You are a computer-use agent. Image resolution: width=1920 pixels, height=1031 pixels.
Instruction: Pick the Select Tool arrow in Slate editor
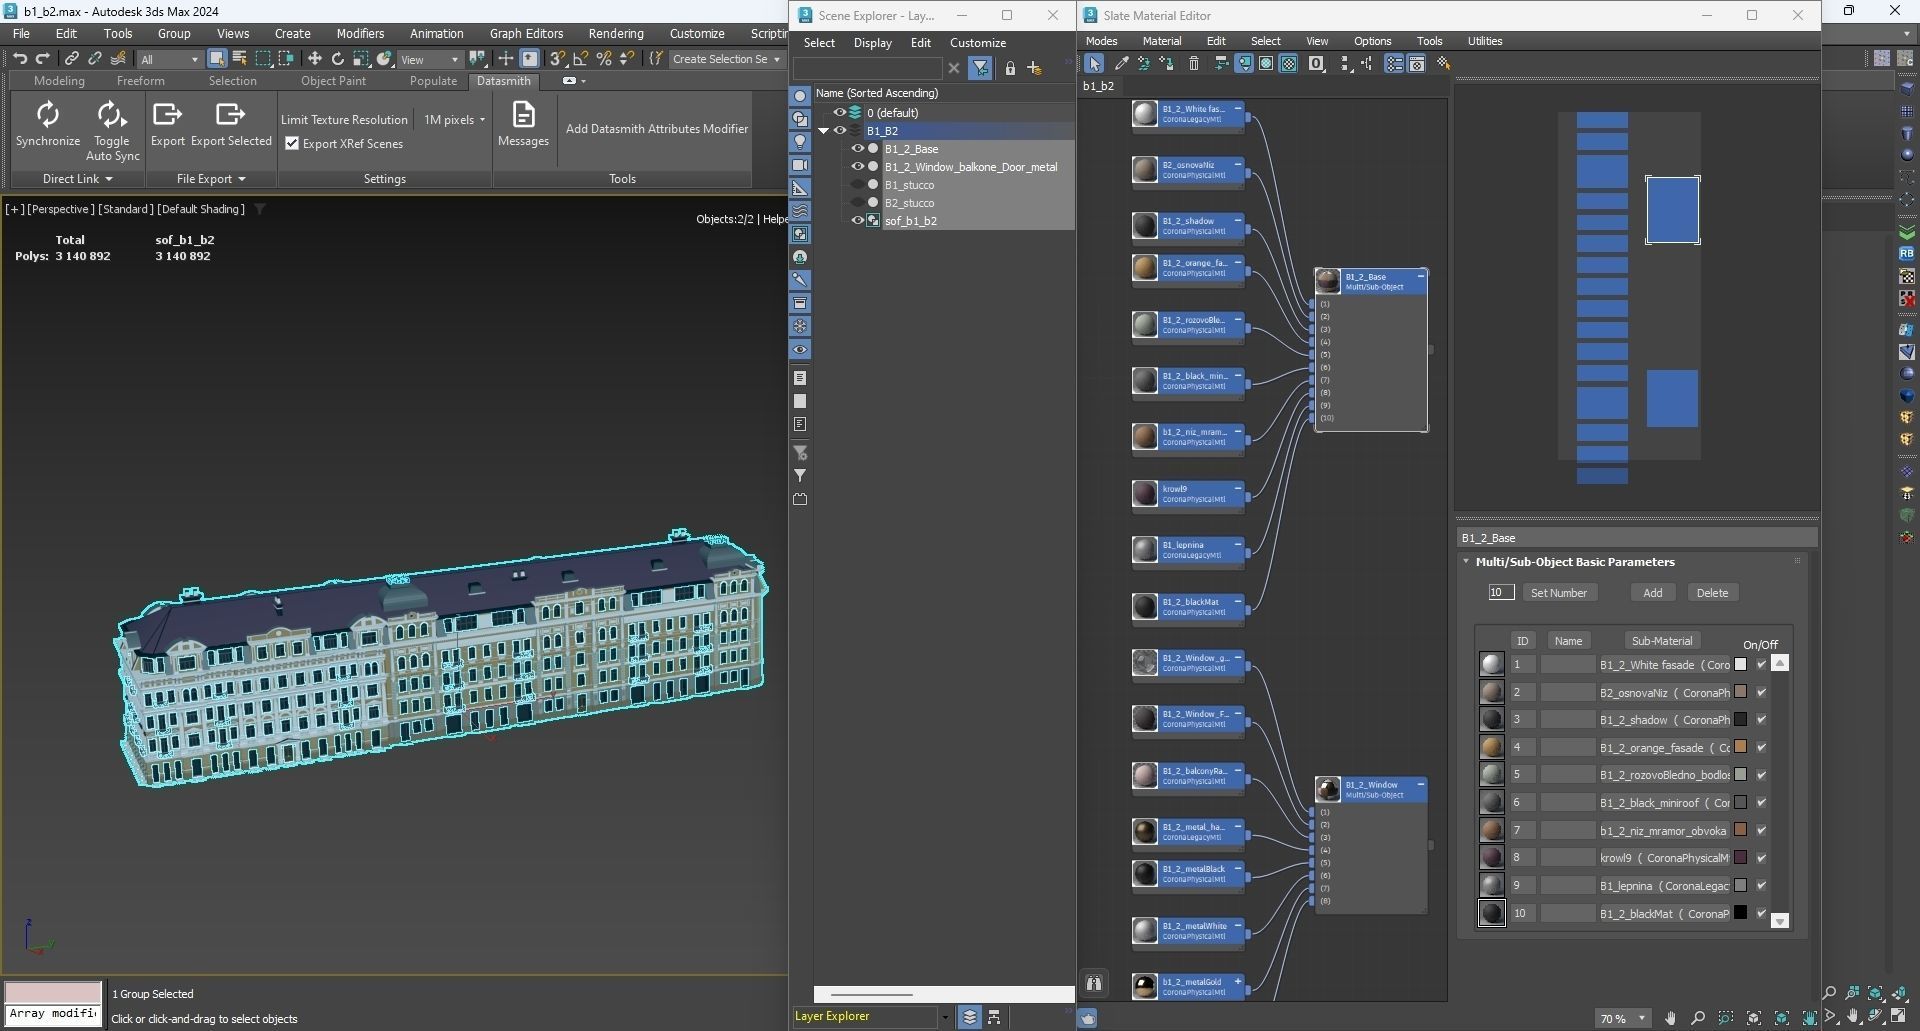1095,64
